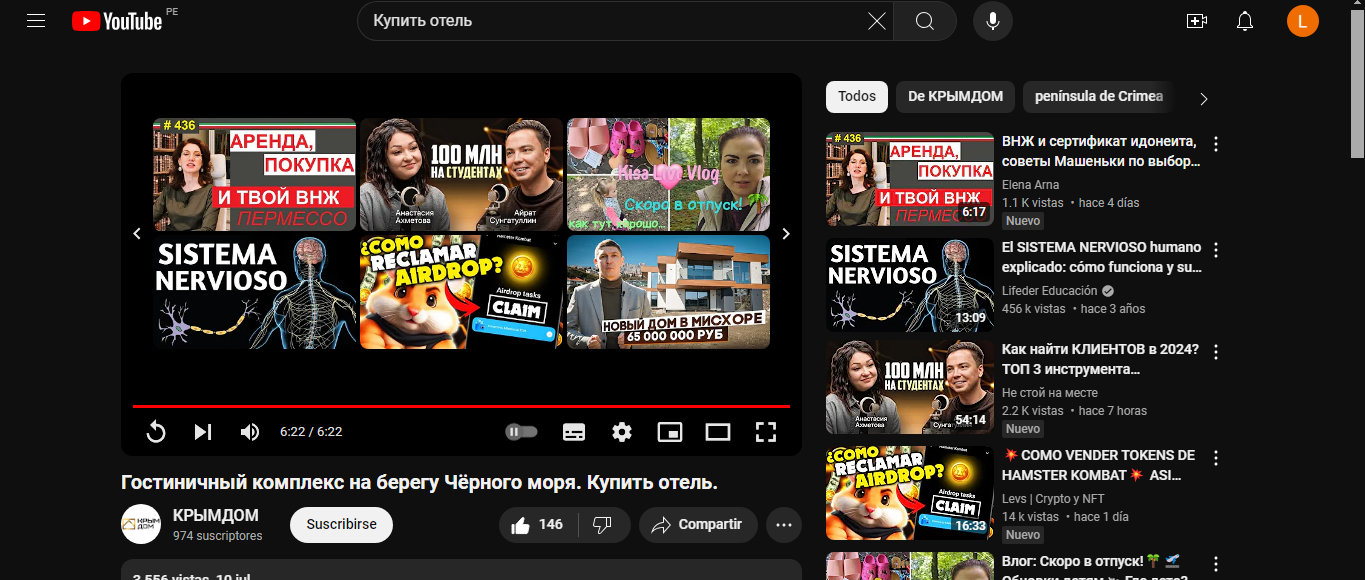The width and height of the screenshot is (1365, 580).
Task: Open endscreen SISTEMA NERVIOSO video
Action: (254, 292)
